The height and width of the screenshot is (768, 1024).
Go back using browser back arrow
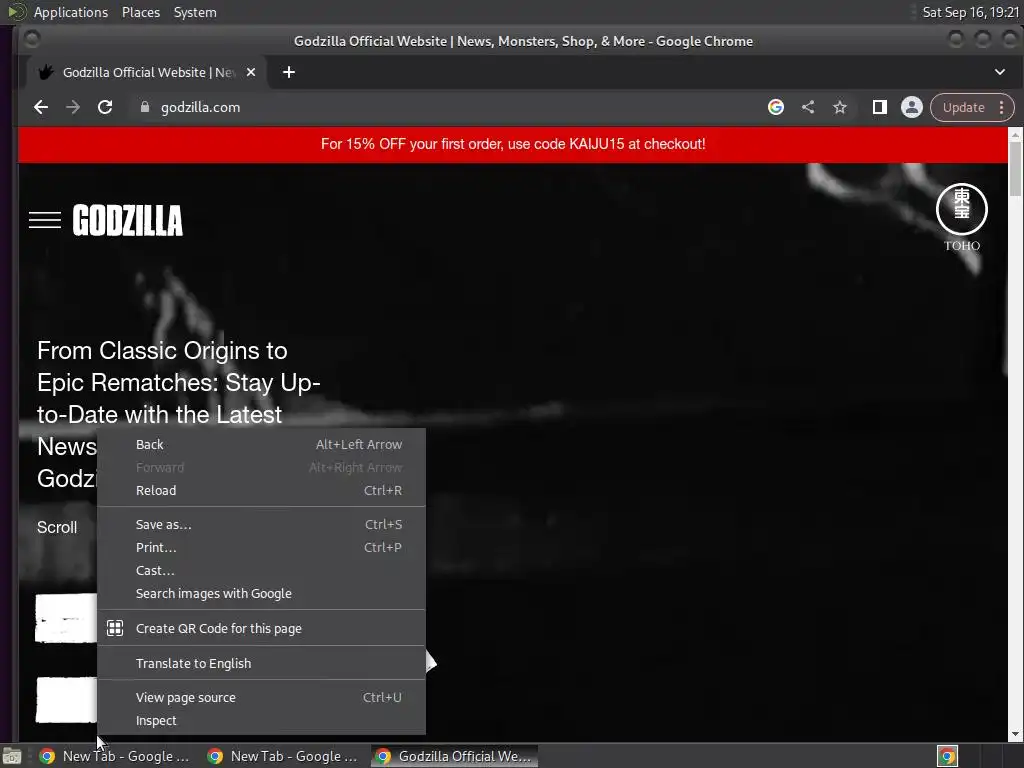[41, 107]
